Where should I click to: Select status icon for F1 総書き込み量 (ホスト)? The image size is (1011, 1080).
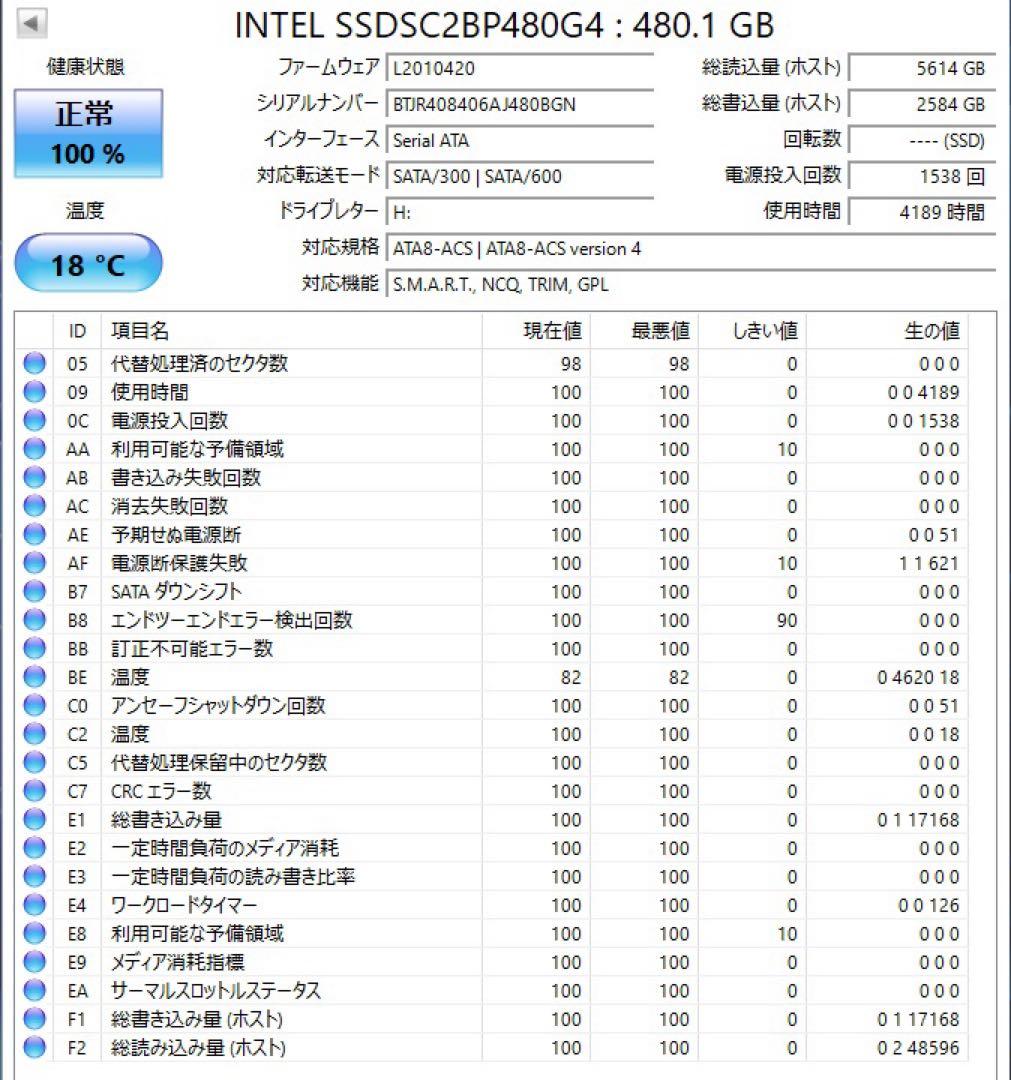tap(34, 1019)
